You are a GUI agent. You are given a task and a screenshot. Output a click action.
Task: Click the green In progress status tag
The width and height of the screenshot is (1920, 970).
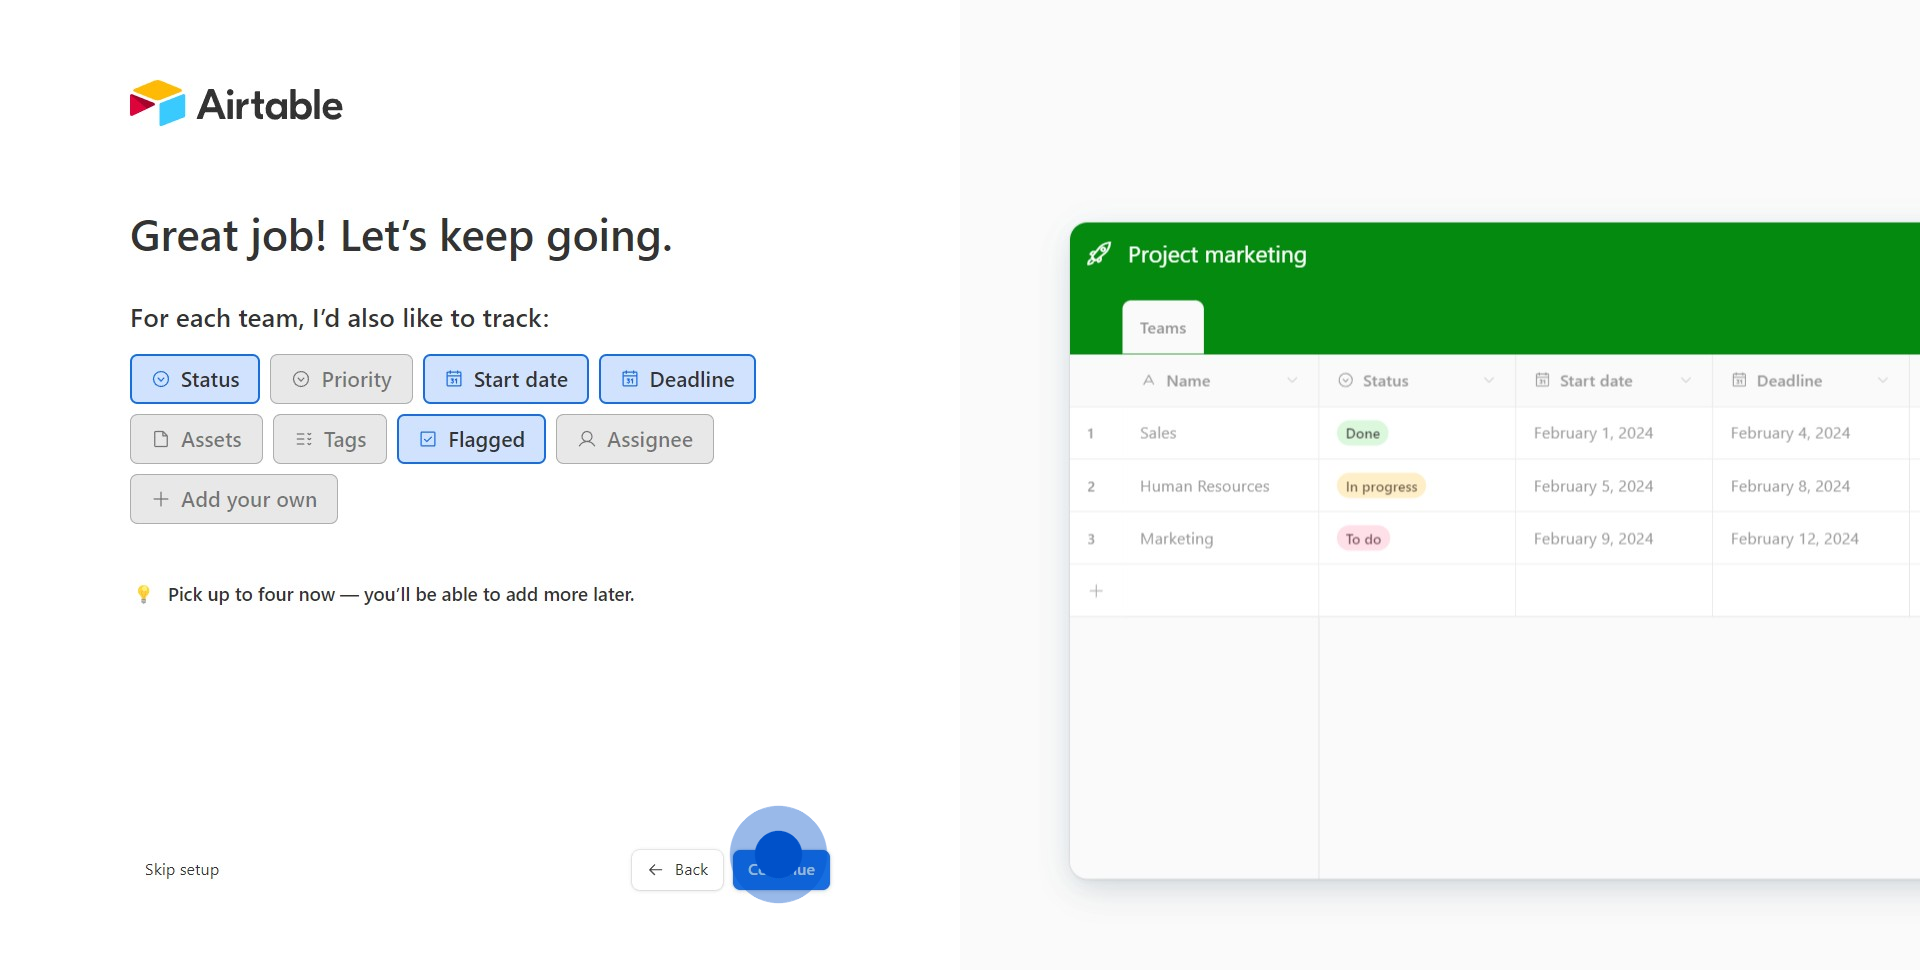(1381, 487)
